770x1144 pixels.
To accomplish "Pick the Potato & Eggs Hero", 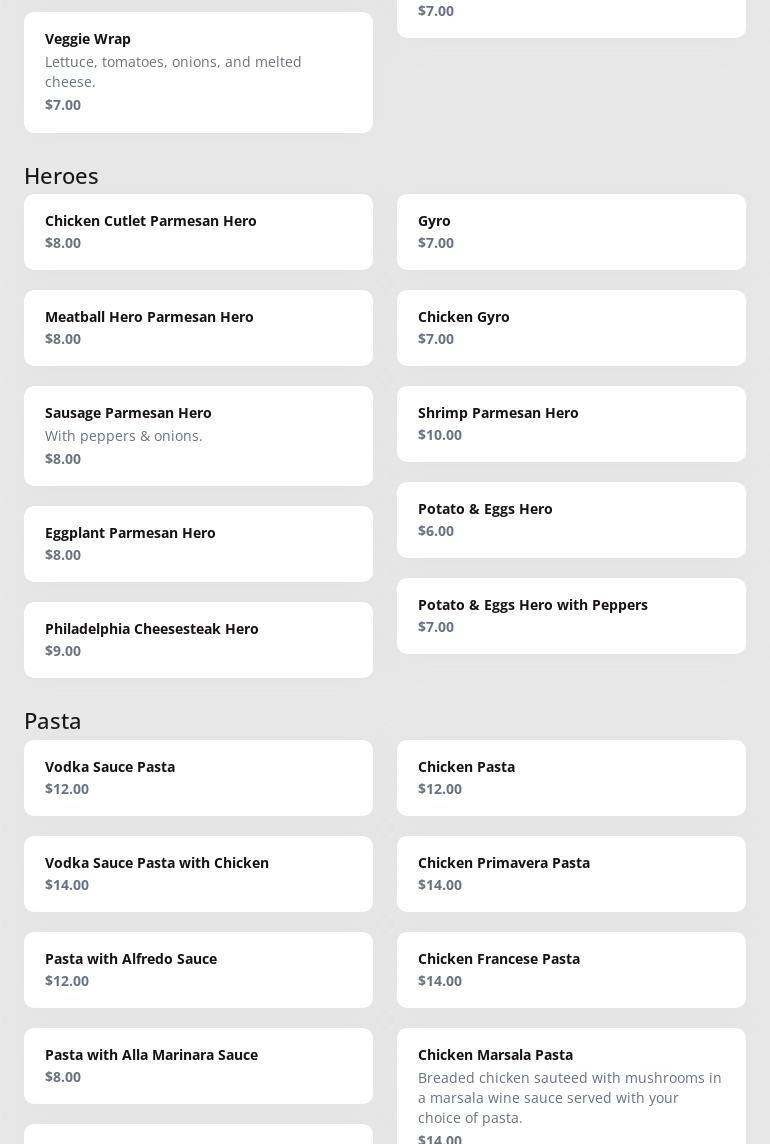I will coord(571,520).
